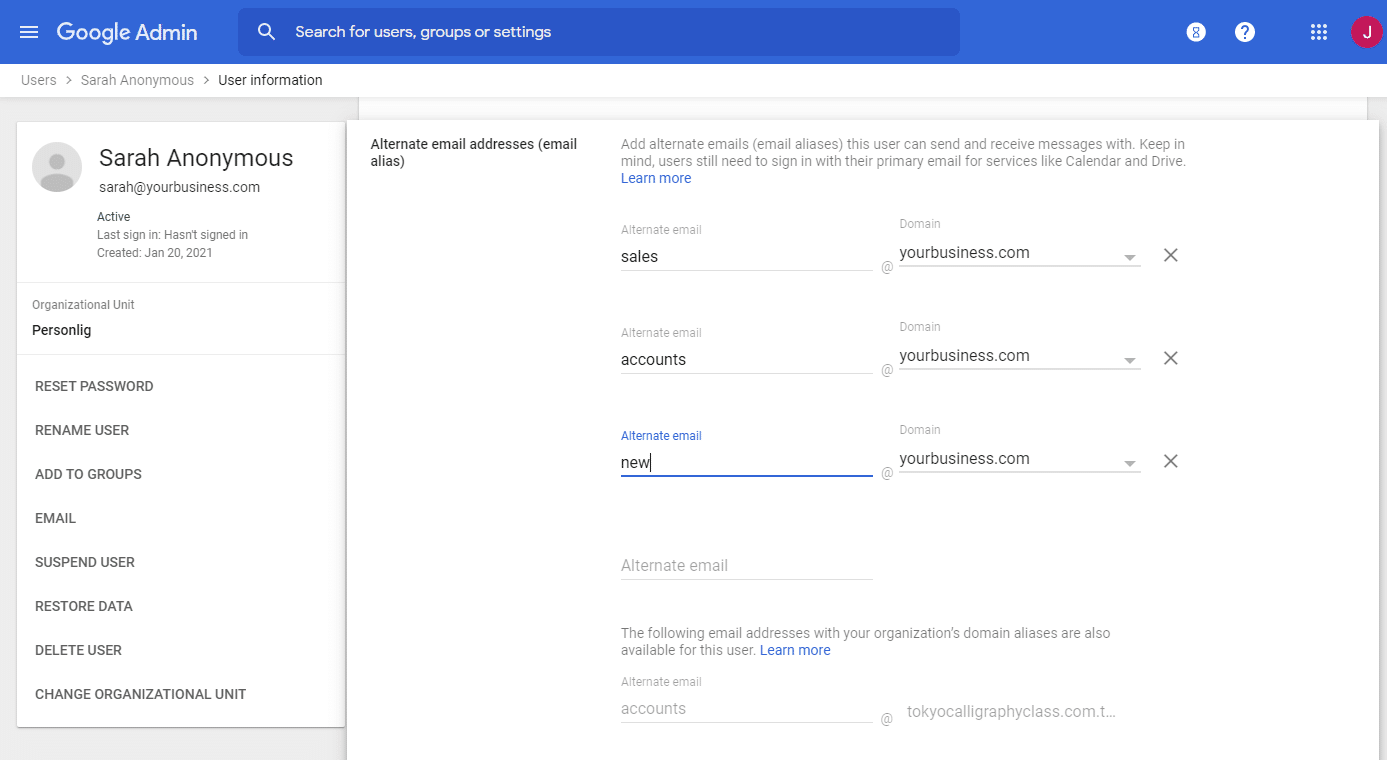Screen dimensions: 1387x760
Task: Select RESET PASSWORD in the sidebar
Action: (93, 386)
